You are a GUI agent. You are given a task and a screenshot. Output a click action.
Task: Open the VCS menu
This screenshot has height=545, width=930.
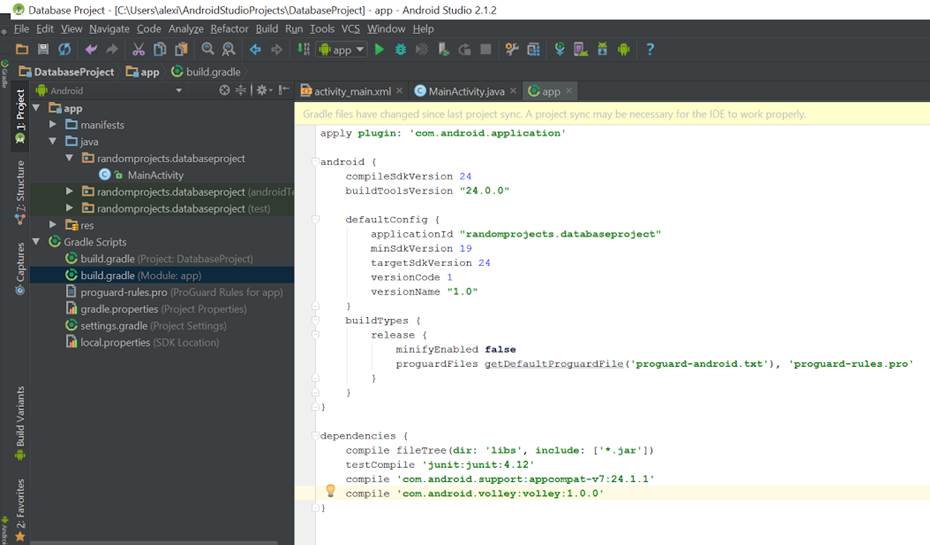(351, 28)
